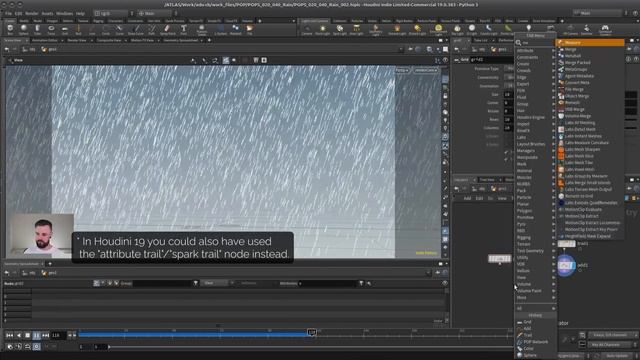Select the Tube shelf tool
The image size is (640, 360).
(x=37, y=29)
